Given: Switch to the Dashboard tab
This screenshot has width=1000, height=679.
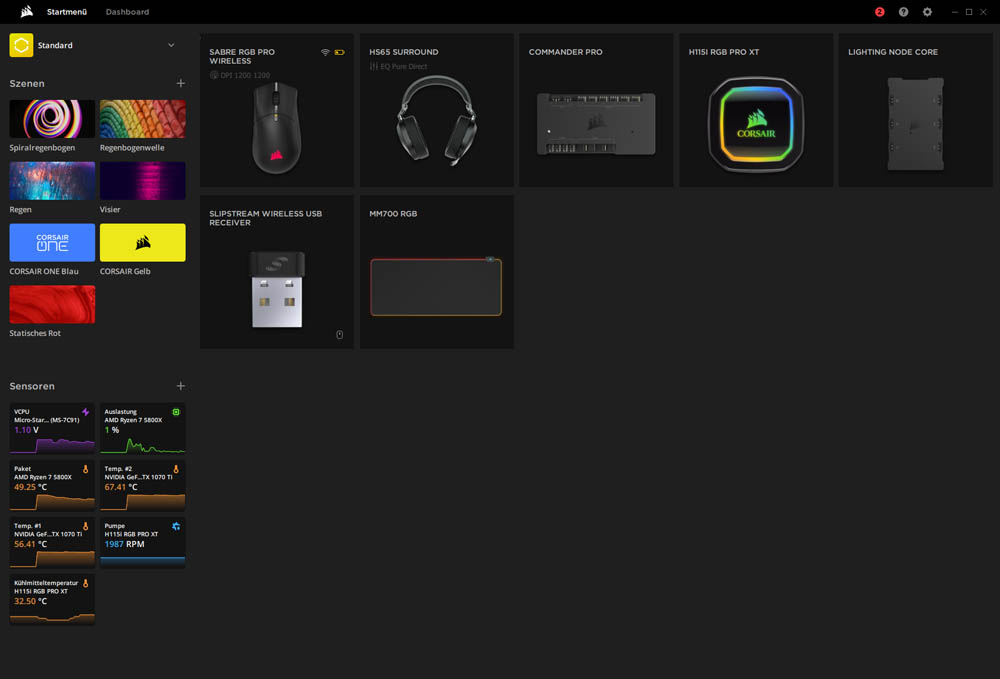Looking at the screenshot, I should [x=128, y=11].
